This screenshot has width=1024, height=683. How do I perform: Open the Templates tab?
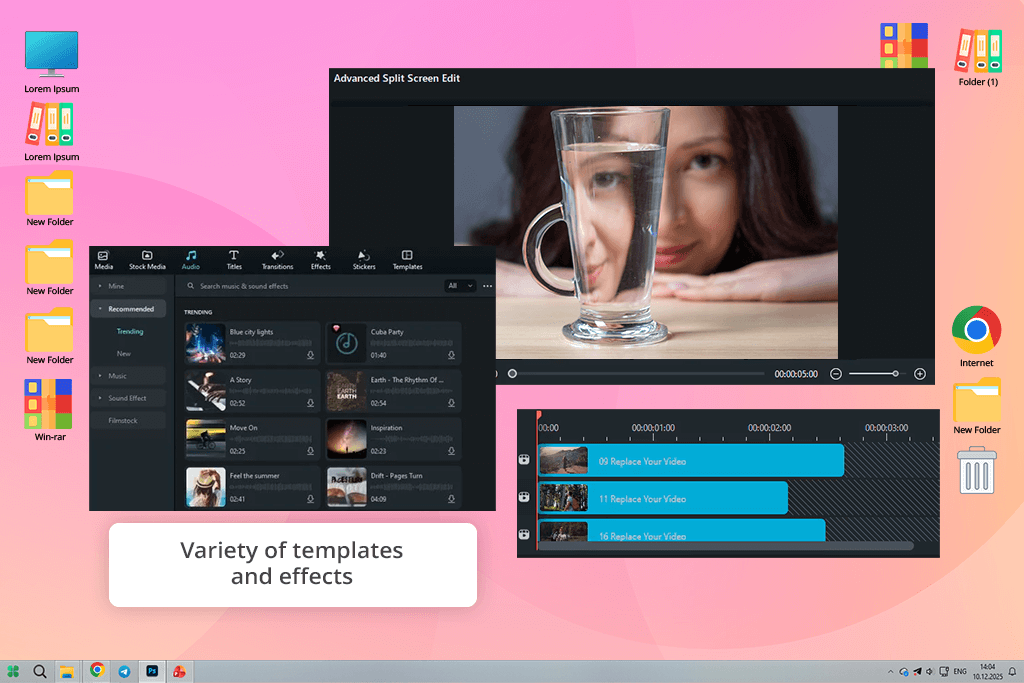pos(408,260)
